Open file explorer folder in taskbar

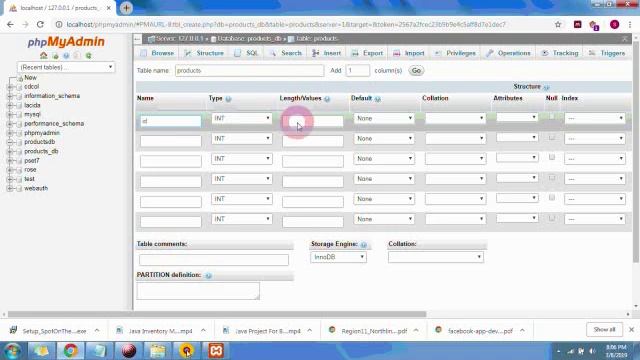[x=158, y=351]
